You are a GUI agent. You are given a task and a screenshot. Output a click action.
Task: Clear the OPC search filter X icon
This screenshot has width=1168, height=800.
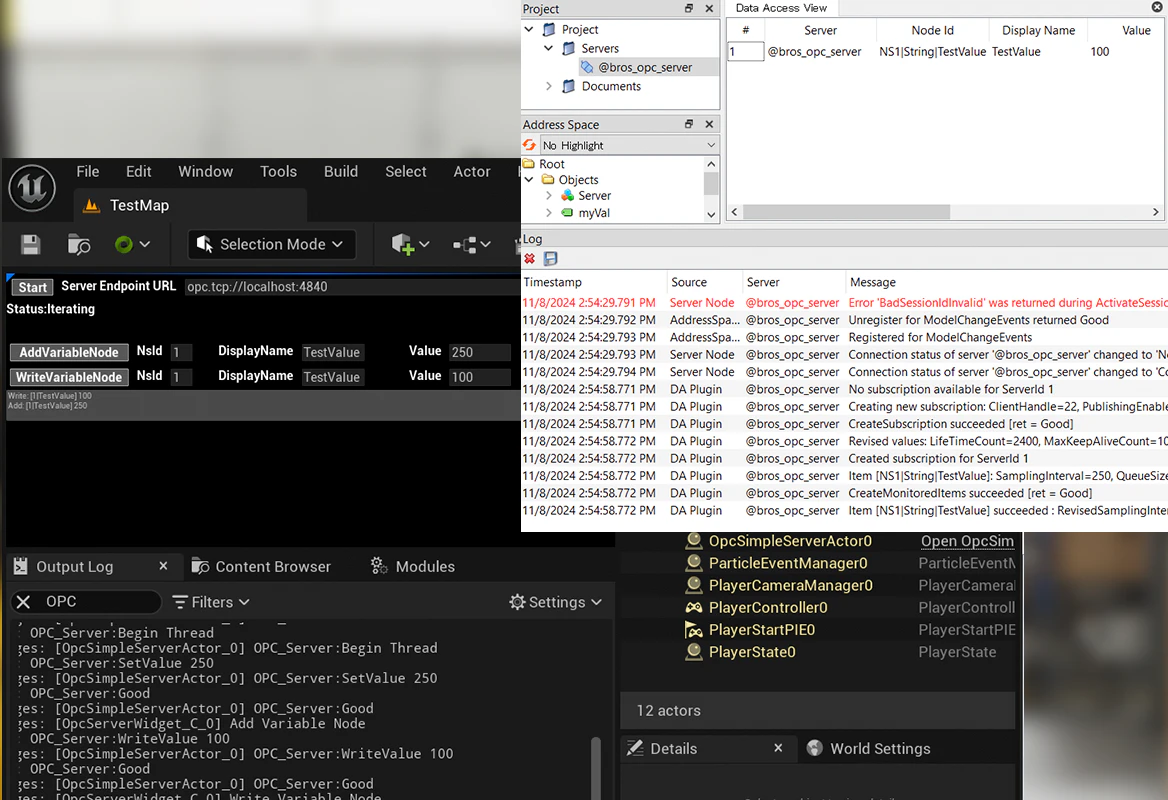[x=23, y=602]
